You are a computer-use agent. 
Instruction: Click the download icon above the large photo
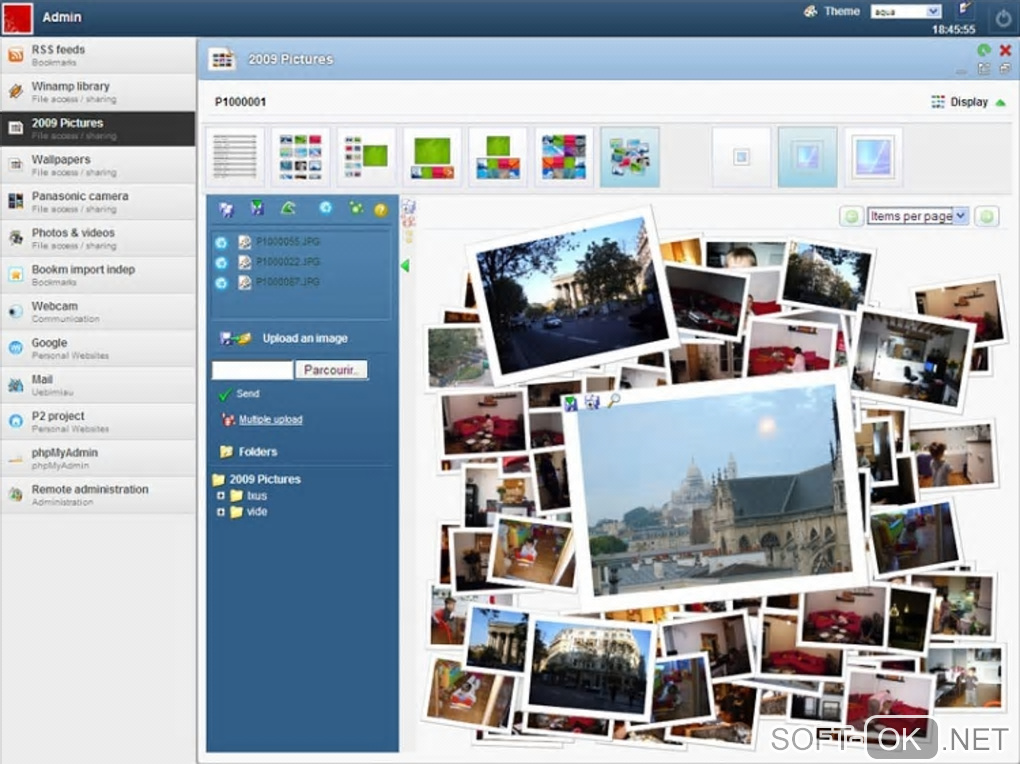point(571,403)
